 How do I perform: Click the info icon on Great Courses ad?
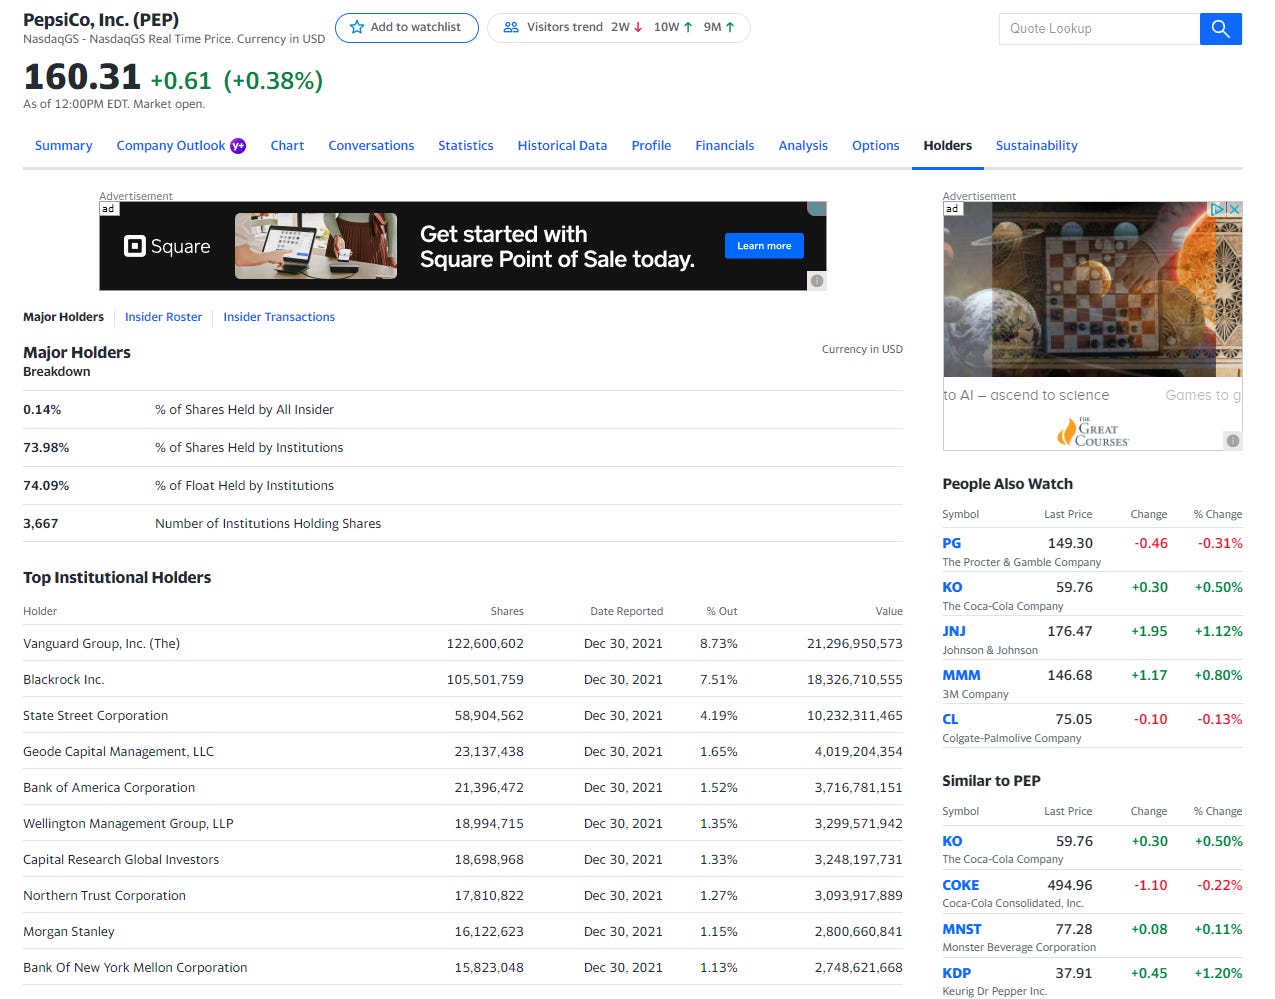pos(1233,440)
